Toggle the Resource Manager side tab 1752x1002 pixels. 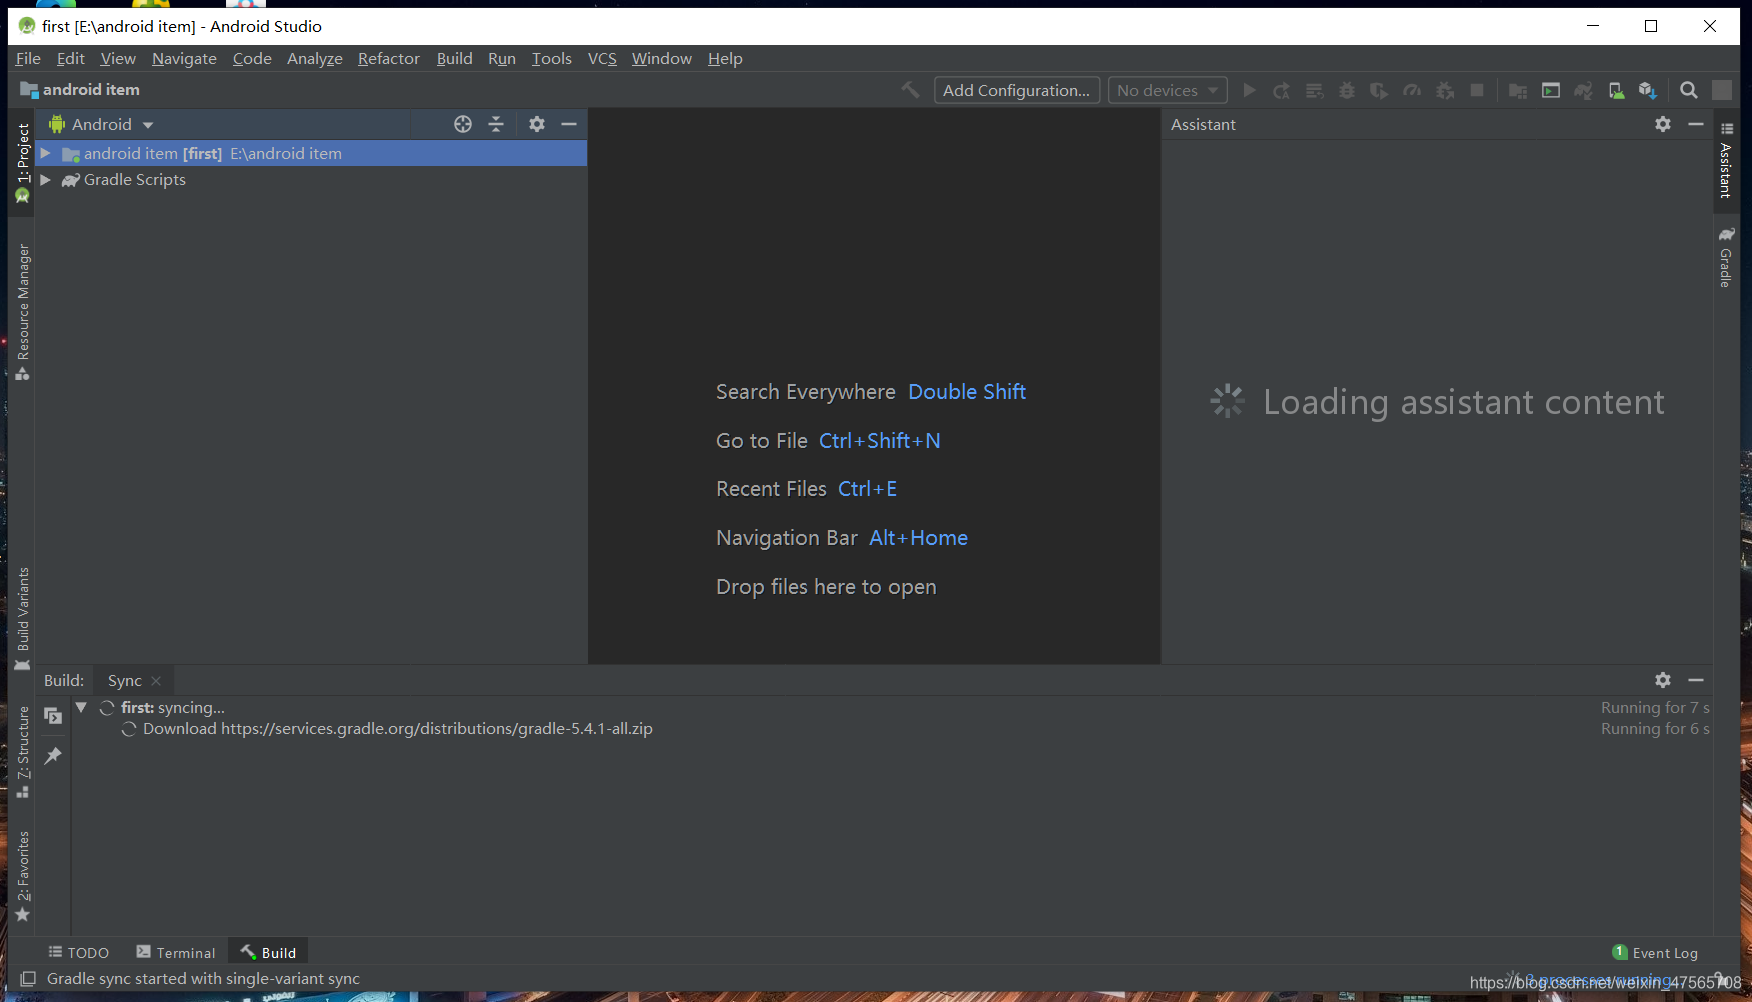coord(22,311)
